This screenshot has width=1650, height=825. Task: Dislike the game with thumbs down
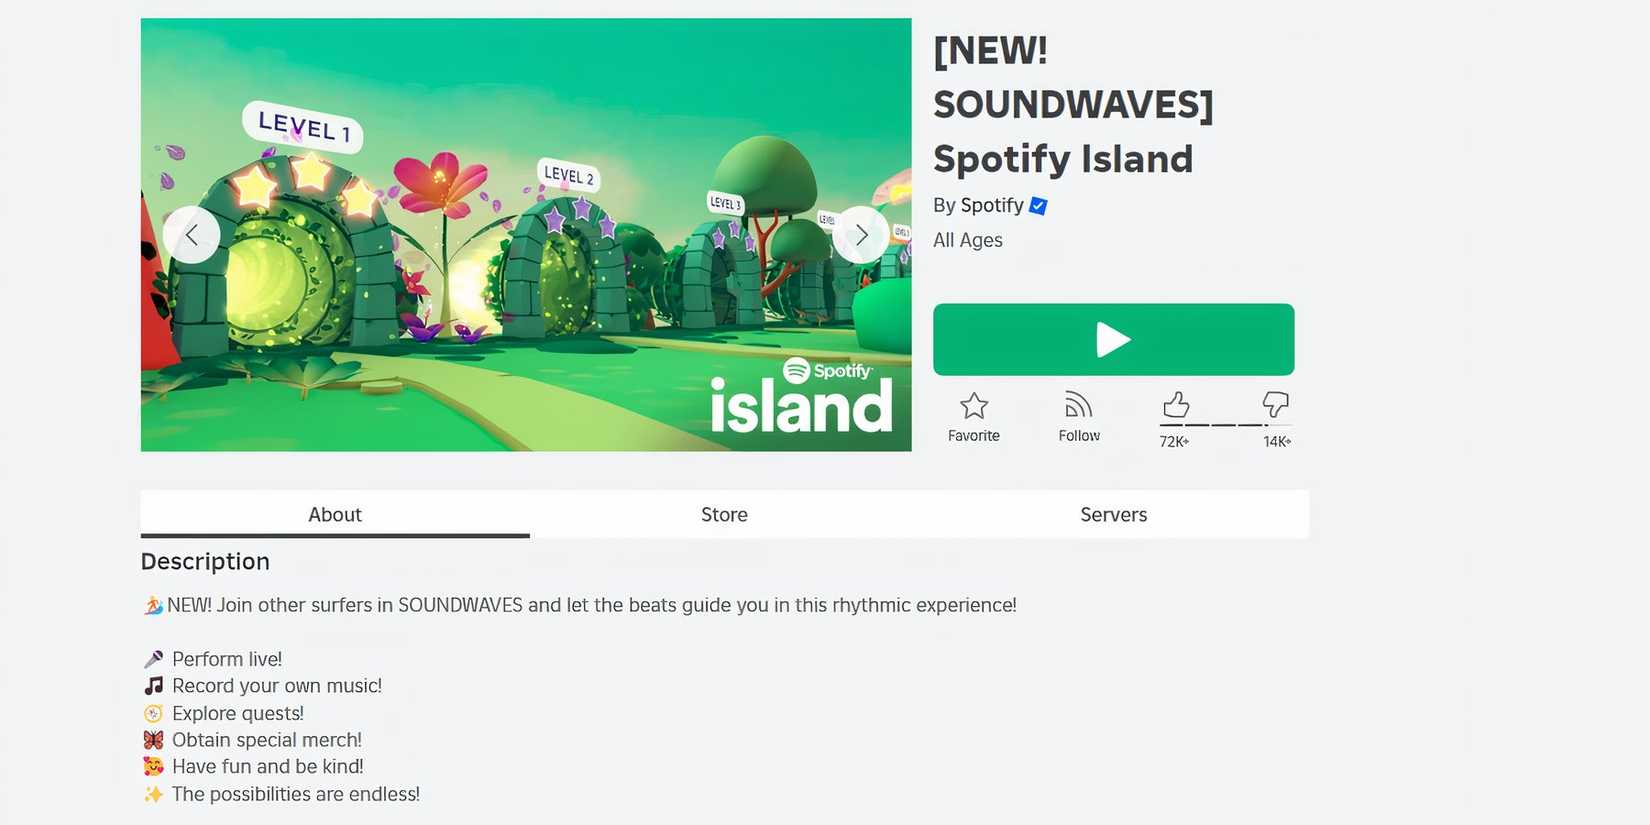[x=1275, y=404]
